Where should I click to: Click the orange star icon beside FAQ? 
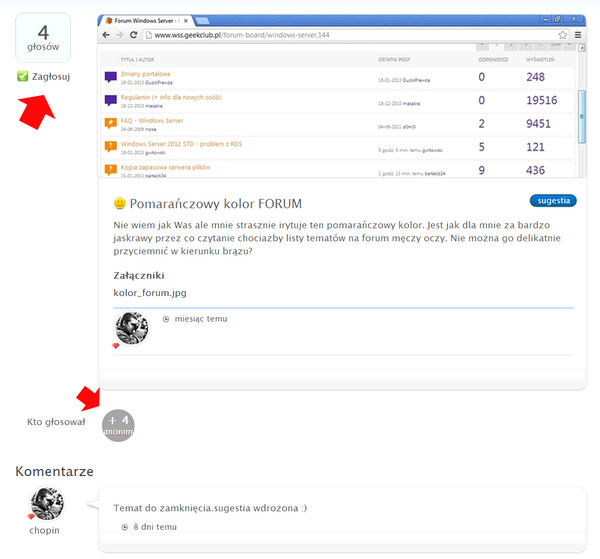(x=111, y=124)
